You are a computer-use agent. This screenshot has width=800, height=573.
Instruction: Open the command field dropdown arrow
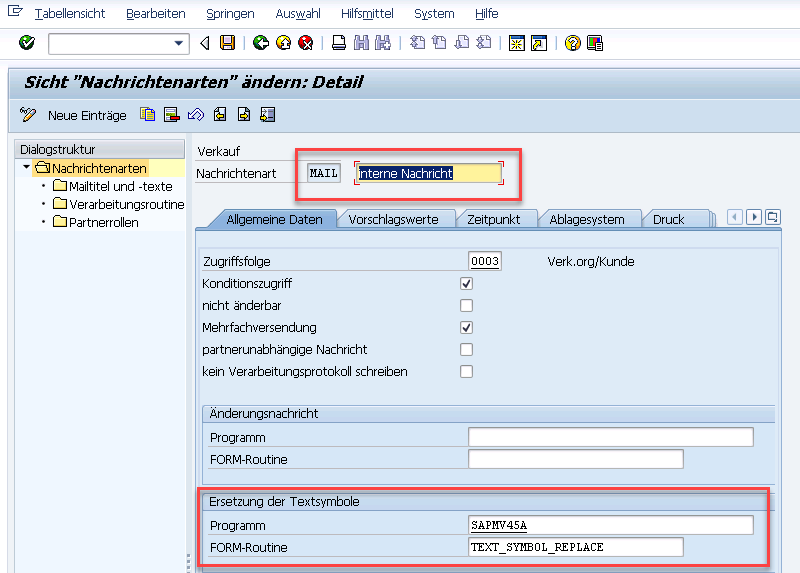point(179,43)
